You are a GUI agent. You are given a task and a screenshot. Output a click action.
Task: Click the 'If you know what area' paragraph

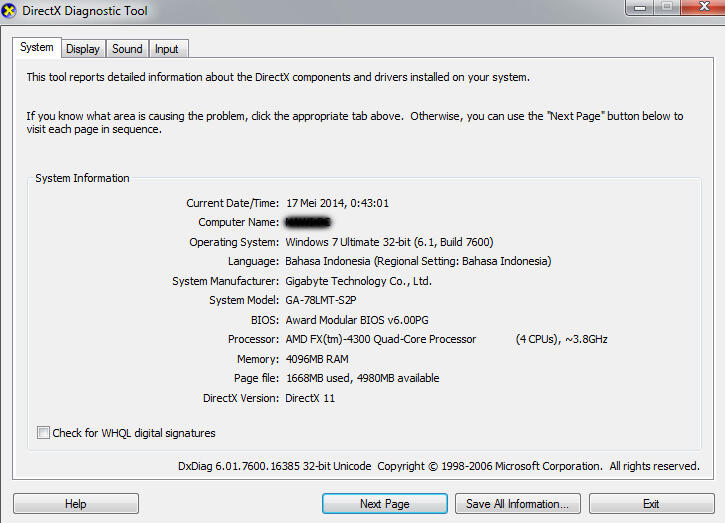coord(355,123)
